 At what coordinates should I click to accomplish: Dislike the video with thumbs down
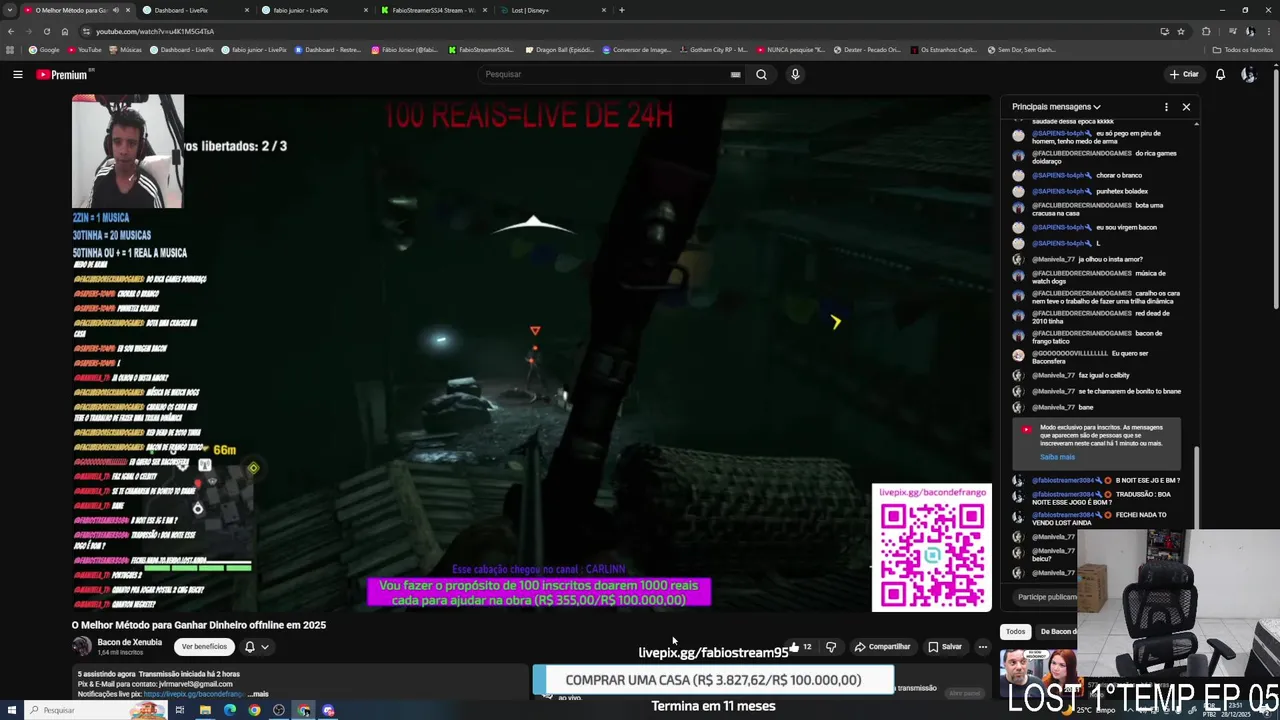831,647
